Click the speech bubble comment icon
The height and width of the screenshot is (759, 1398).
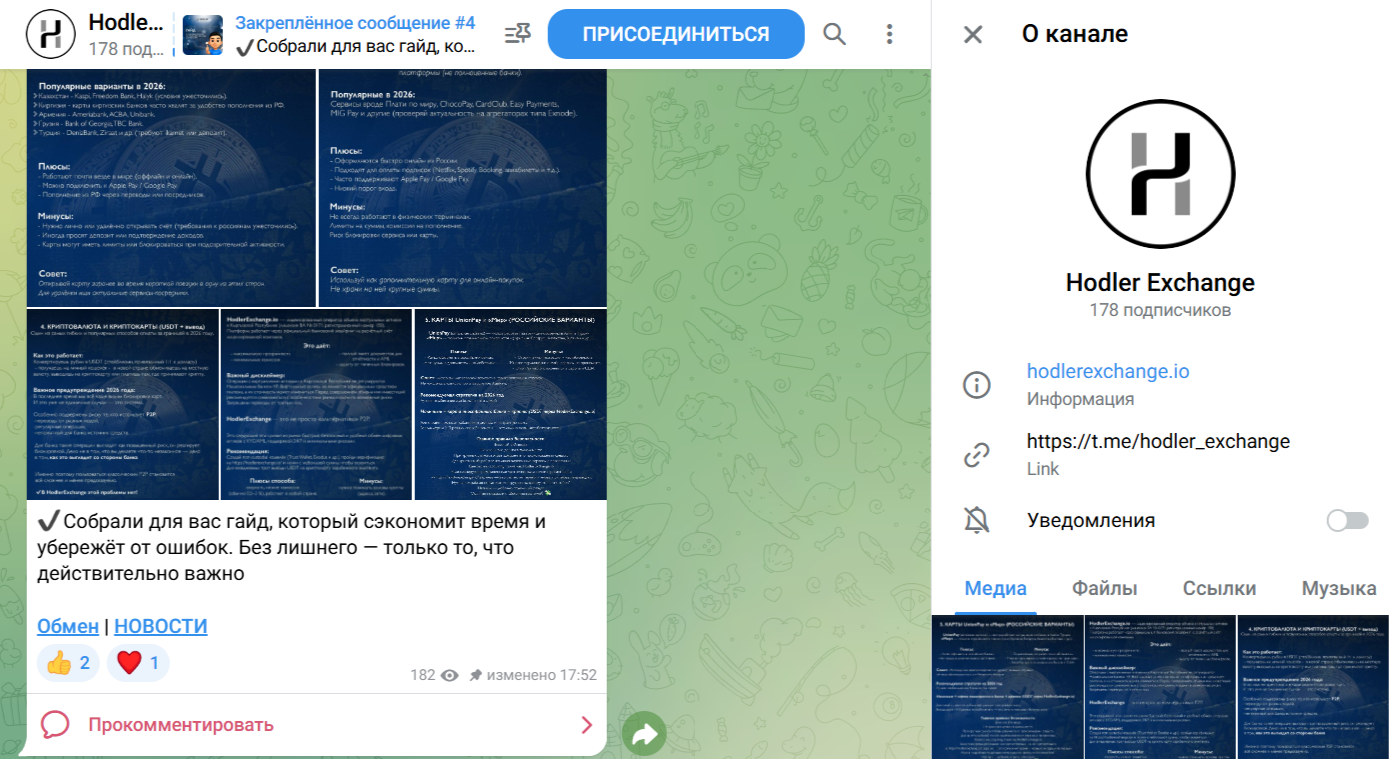[56, 725]
